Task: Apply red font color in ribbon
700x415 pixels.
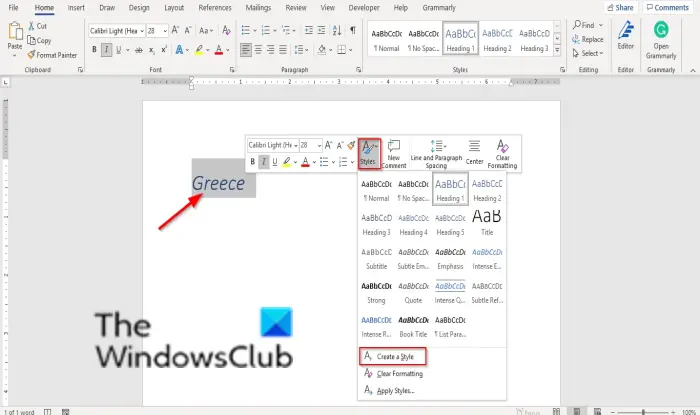Action: [219, 50]
